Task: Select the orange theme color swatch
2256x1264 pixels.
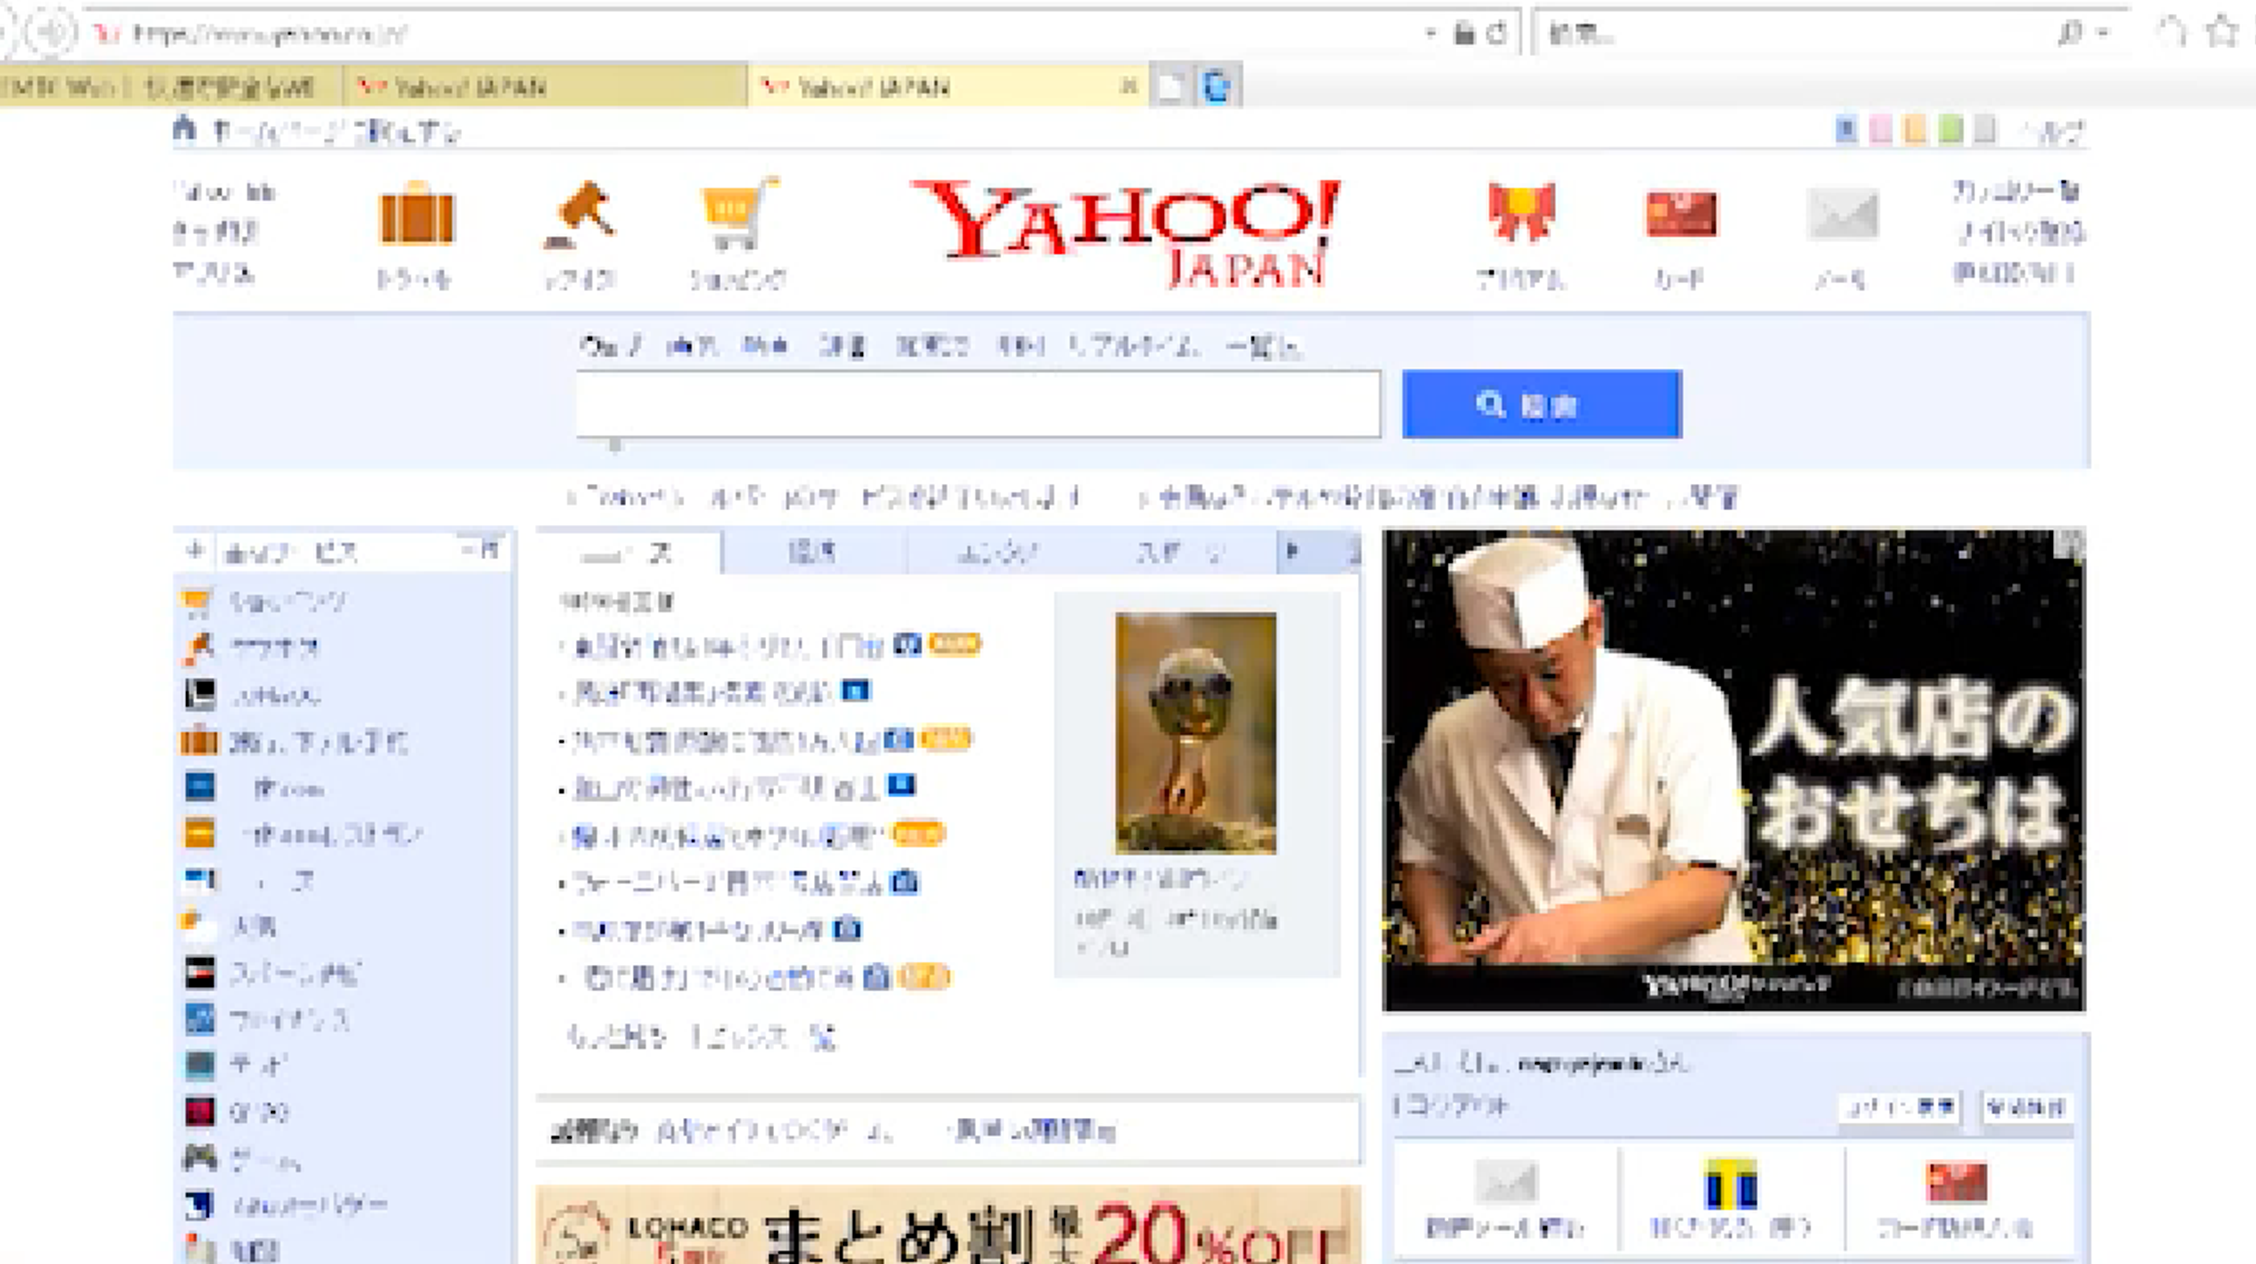Action: click(x=1915, y=130)
